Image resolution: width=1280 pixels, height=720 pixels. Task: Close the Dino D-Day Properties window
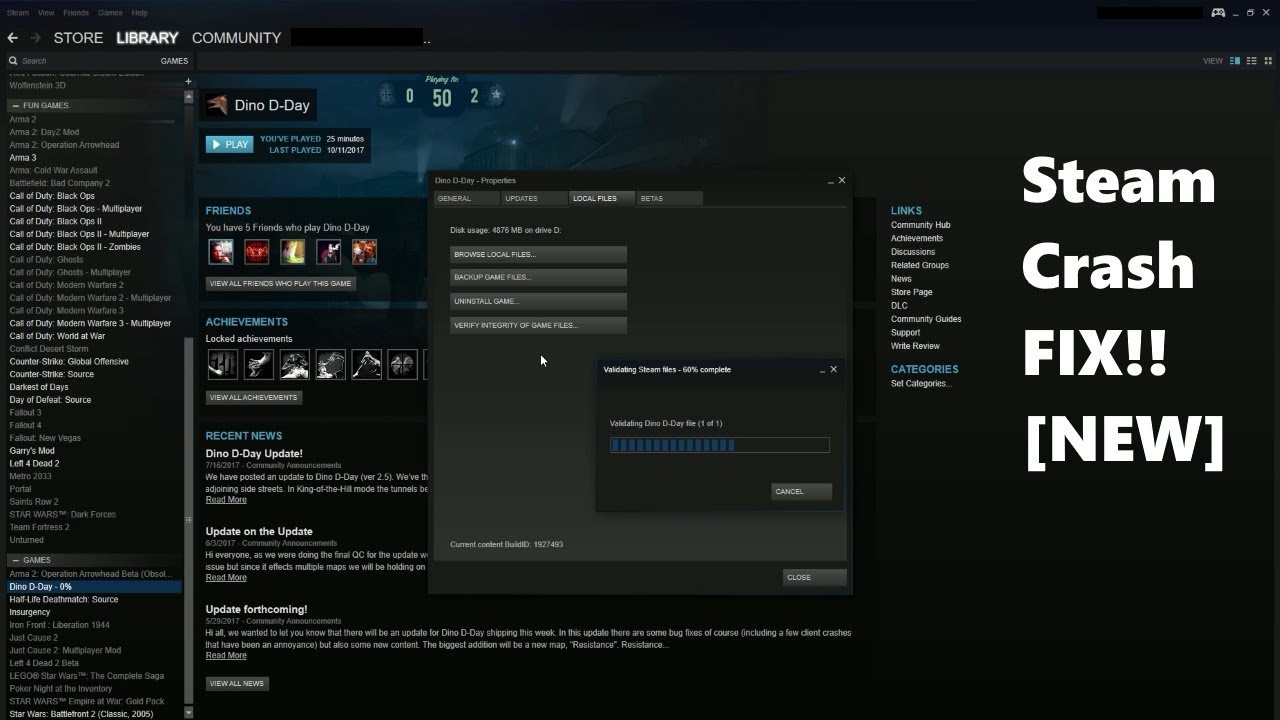[x=841, y=180]
